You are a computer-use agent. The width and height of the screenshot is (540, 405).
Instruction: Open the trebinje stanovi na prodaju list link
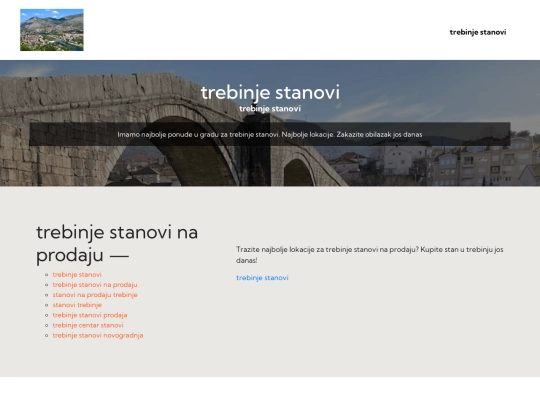[95, 285]
